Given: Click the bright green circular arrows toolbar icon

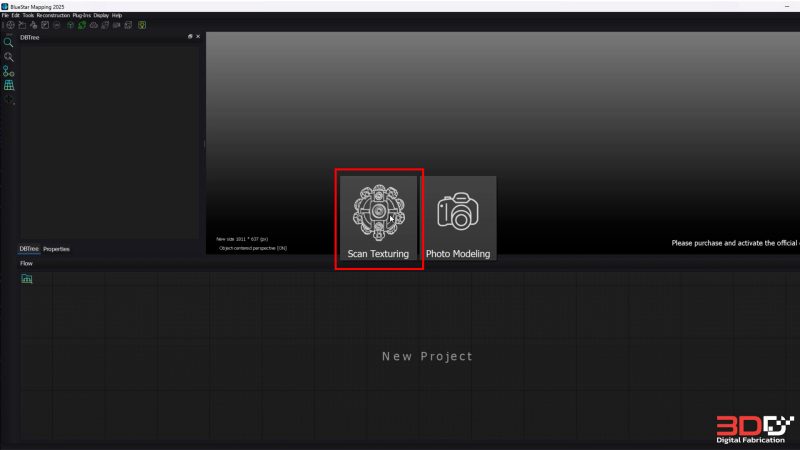Looking at the screenshot, I should (82, 25).
